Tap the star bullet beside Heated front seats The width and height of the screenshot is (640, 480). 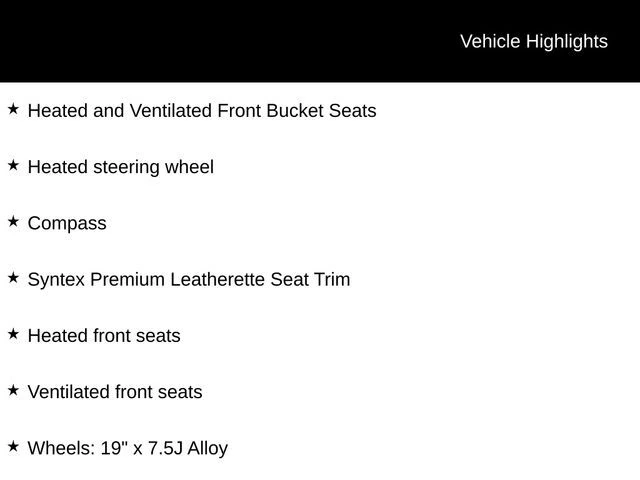[13, 333]
